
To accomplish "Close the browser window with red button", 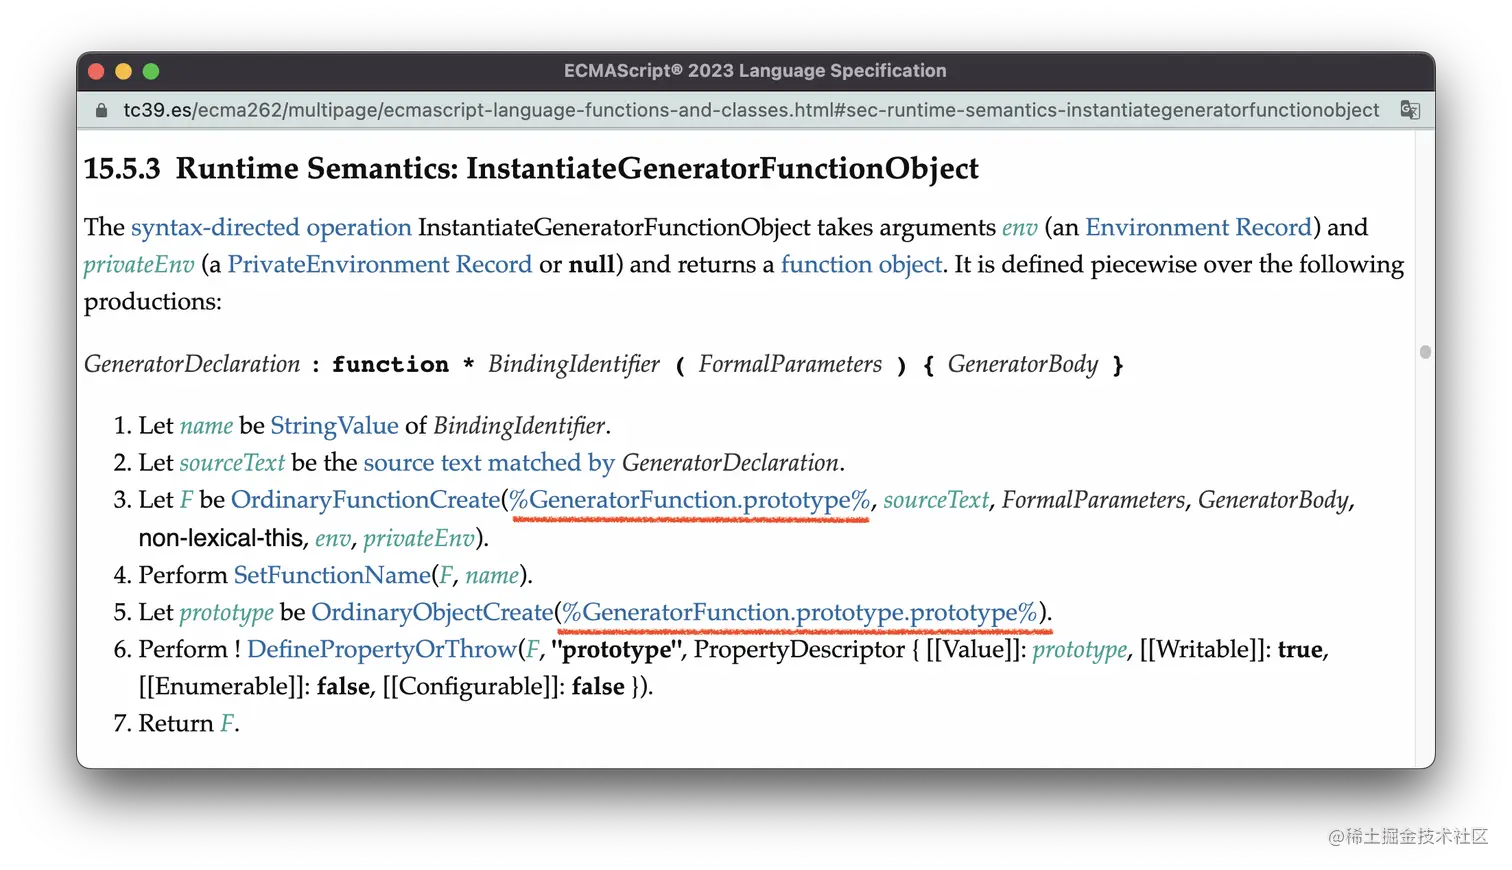I will pyautogui.click(x=96, y=71).
